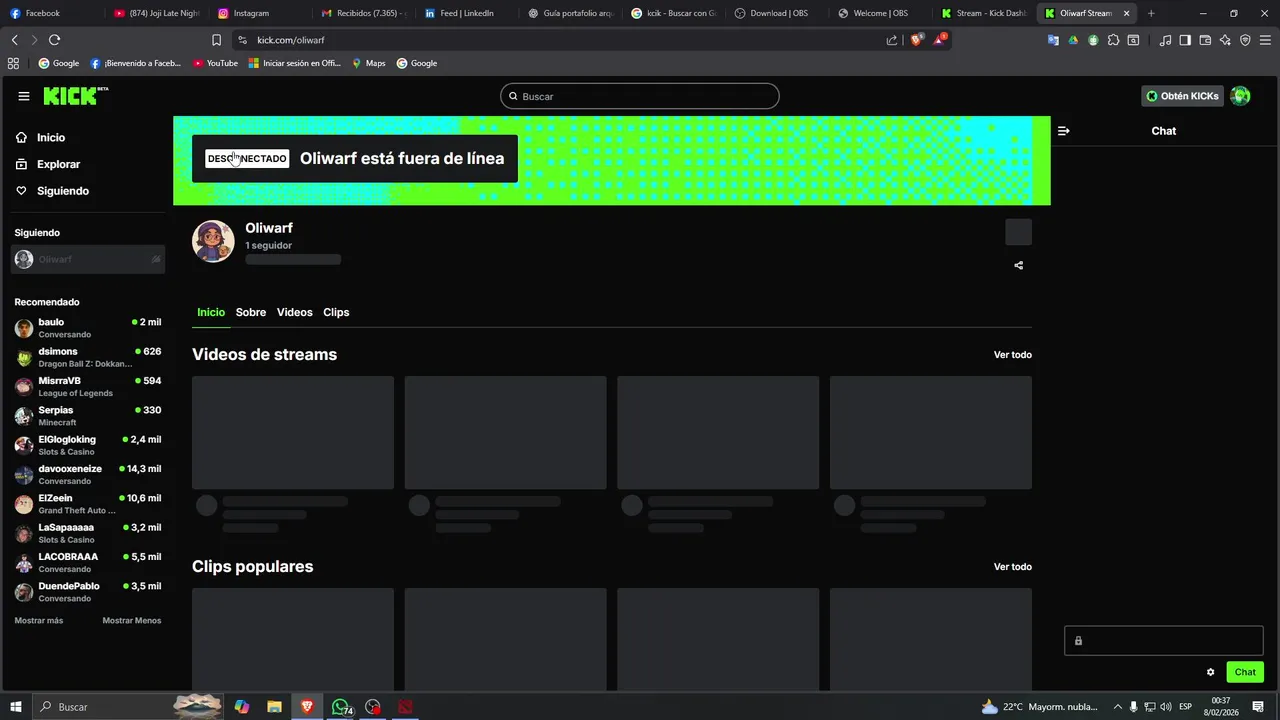The width and height of the screenshot is (1280, 720).
Task: Open File Explorer in taskbar
Action: 274,707
